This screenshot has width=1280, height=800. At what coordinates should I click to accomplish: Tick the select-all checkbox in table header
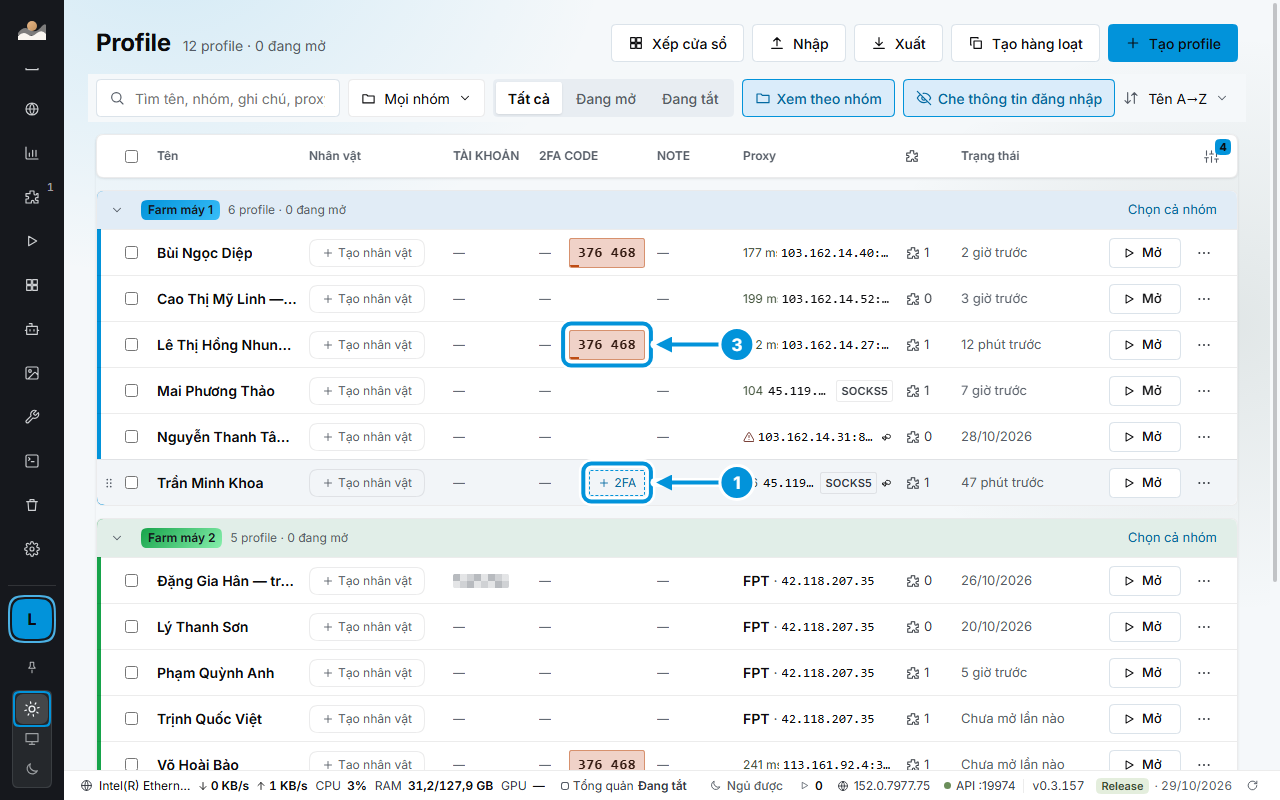point(132,156)
